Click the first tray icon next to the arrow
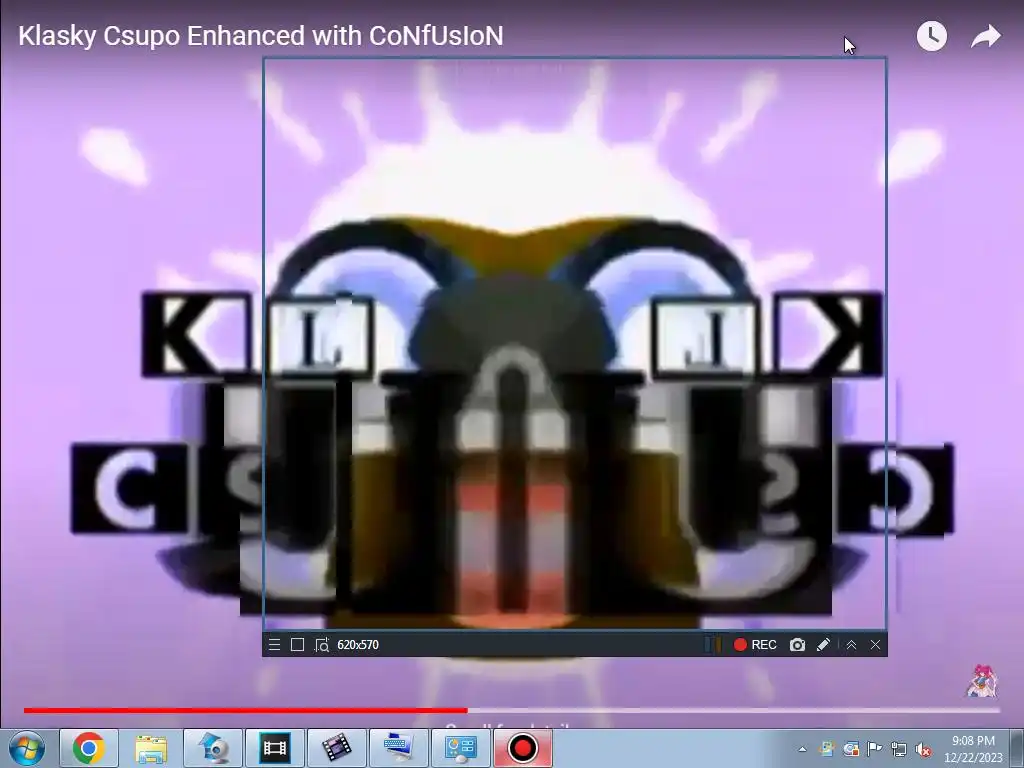Screen dimensions: 1024x768 (x=827, y=749)
